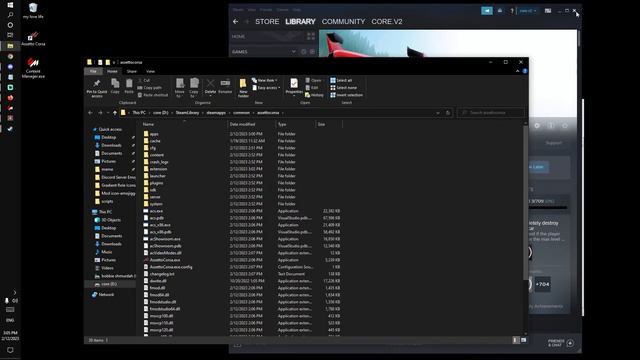Click Select none in ribbon
The image size is (640, 360).
[343, 88]
